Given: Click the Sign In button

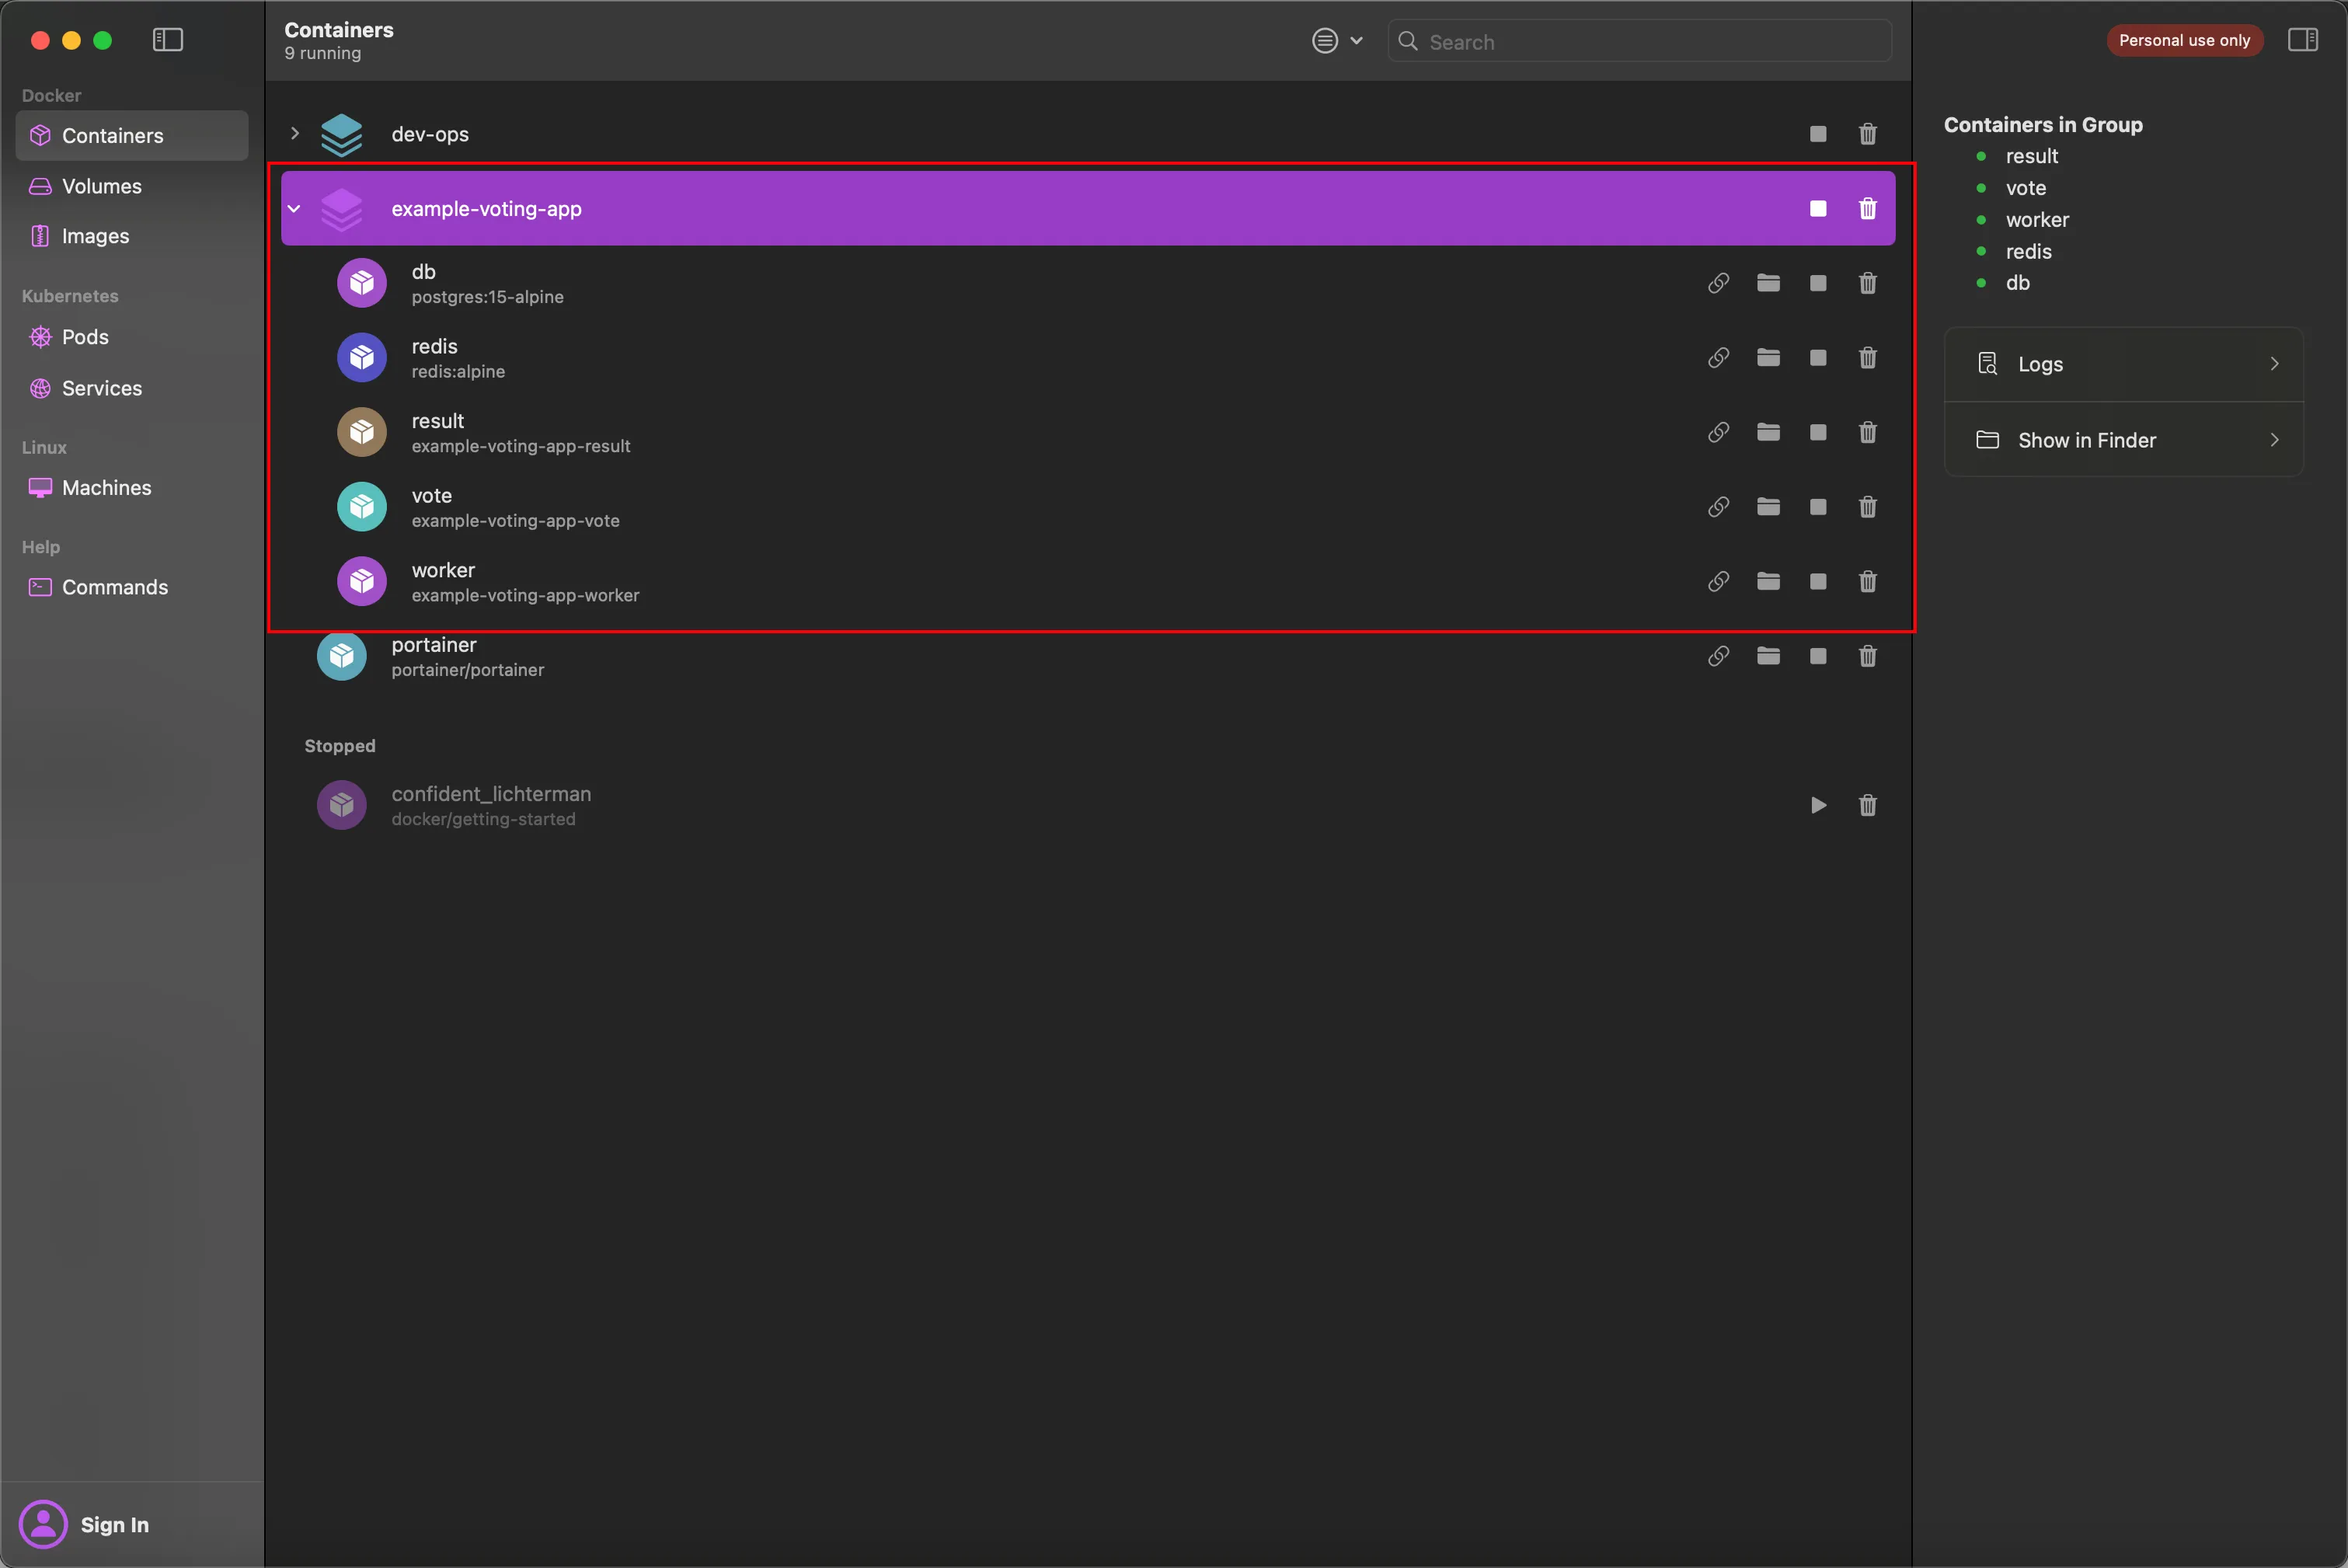Looking at the screenshot, I should [x=85, y=1524].
